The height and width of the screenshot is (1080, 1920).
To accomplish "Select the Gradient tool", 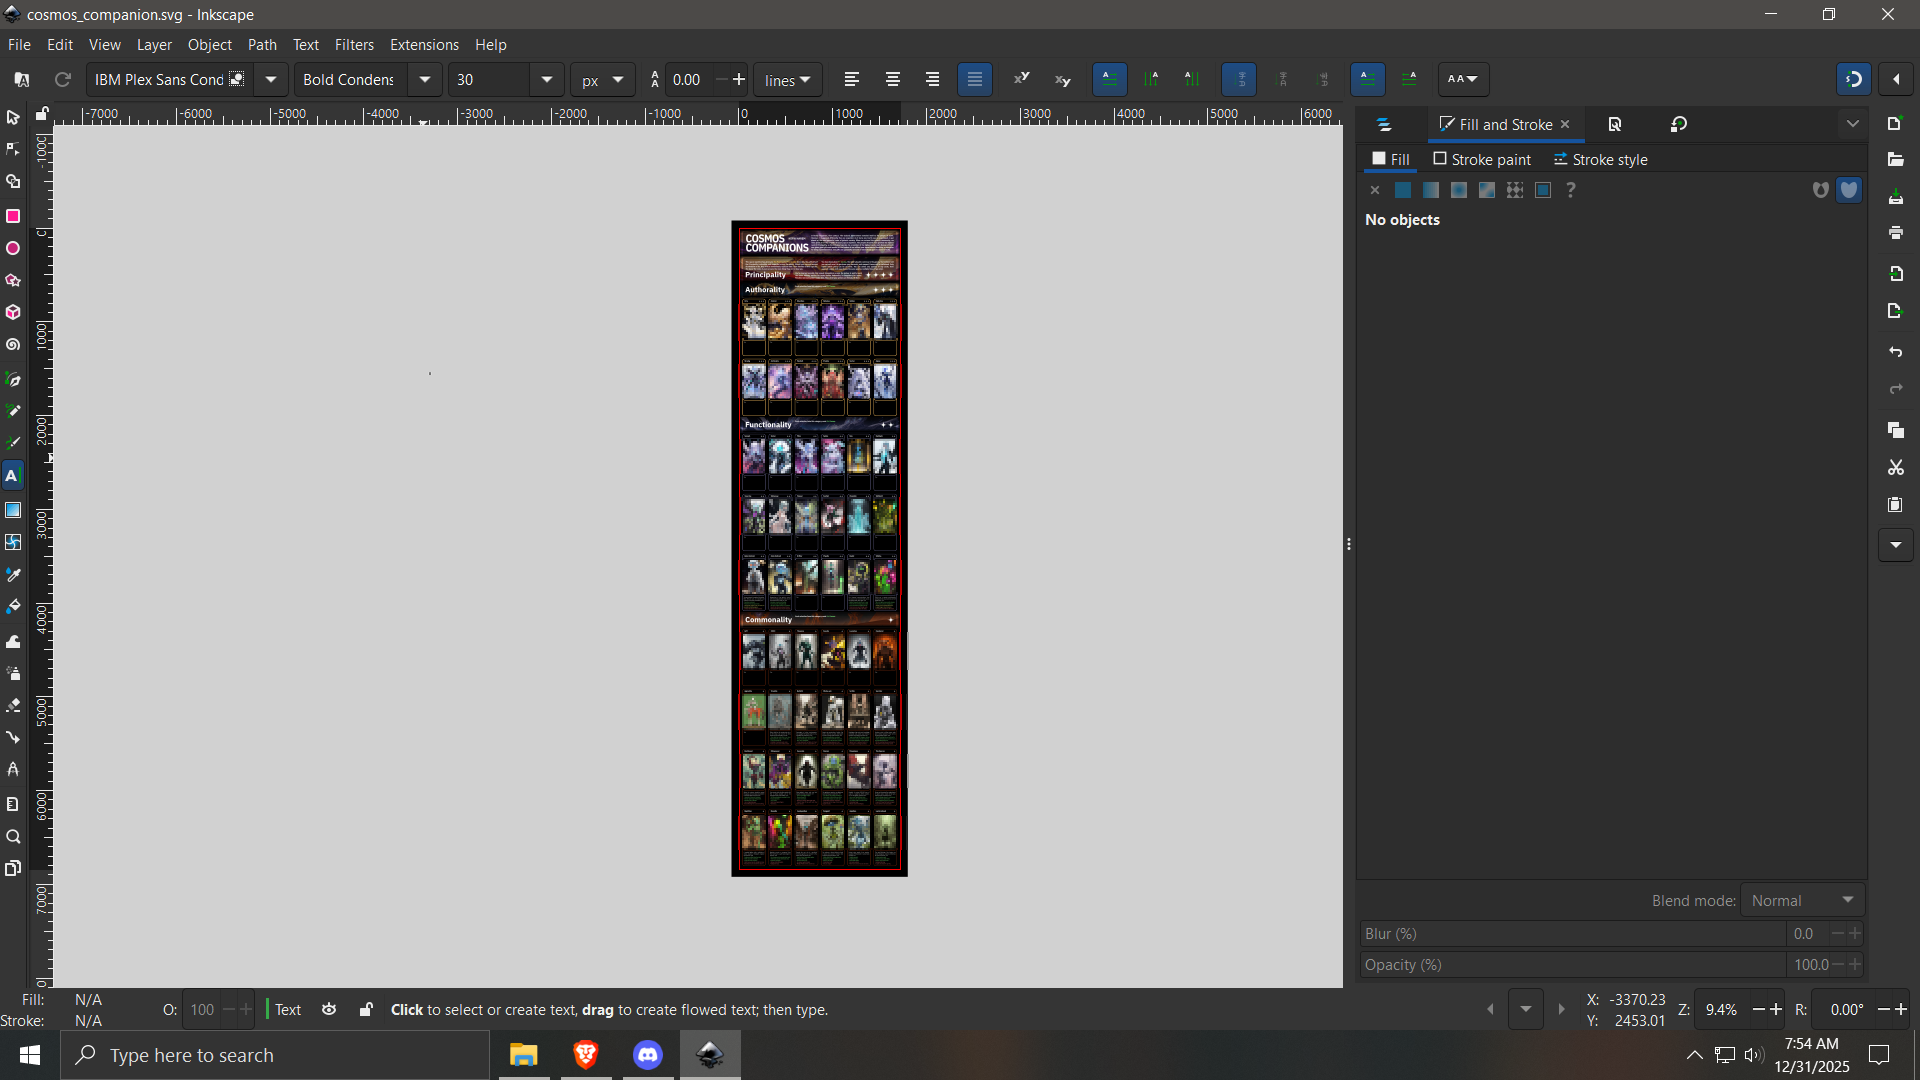I will point(13,510).
